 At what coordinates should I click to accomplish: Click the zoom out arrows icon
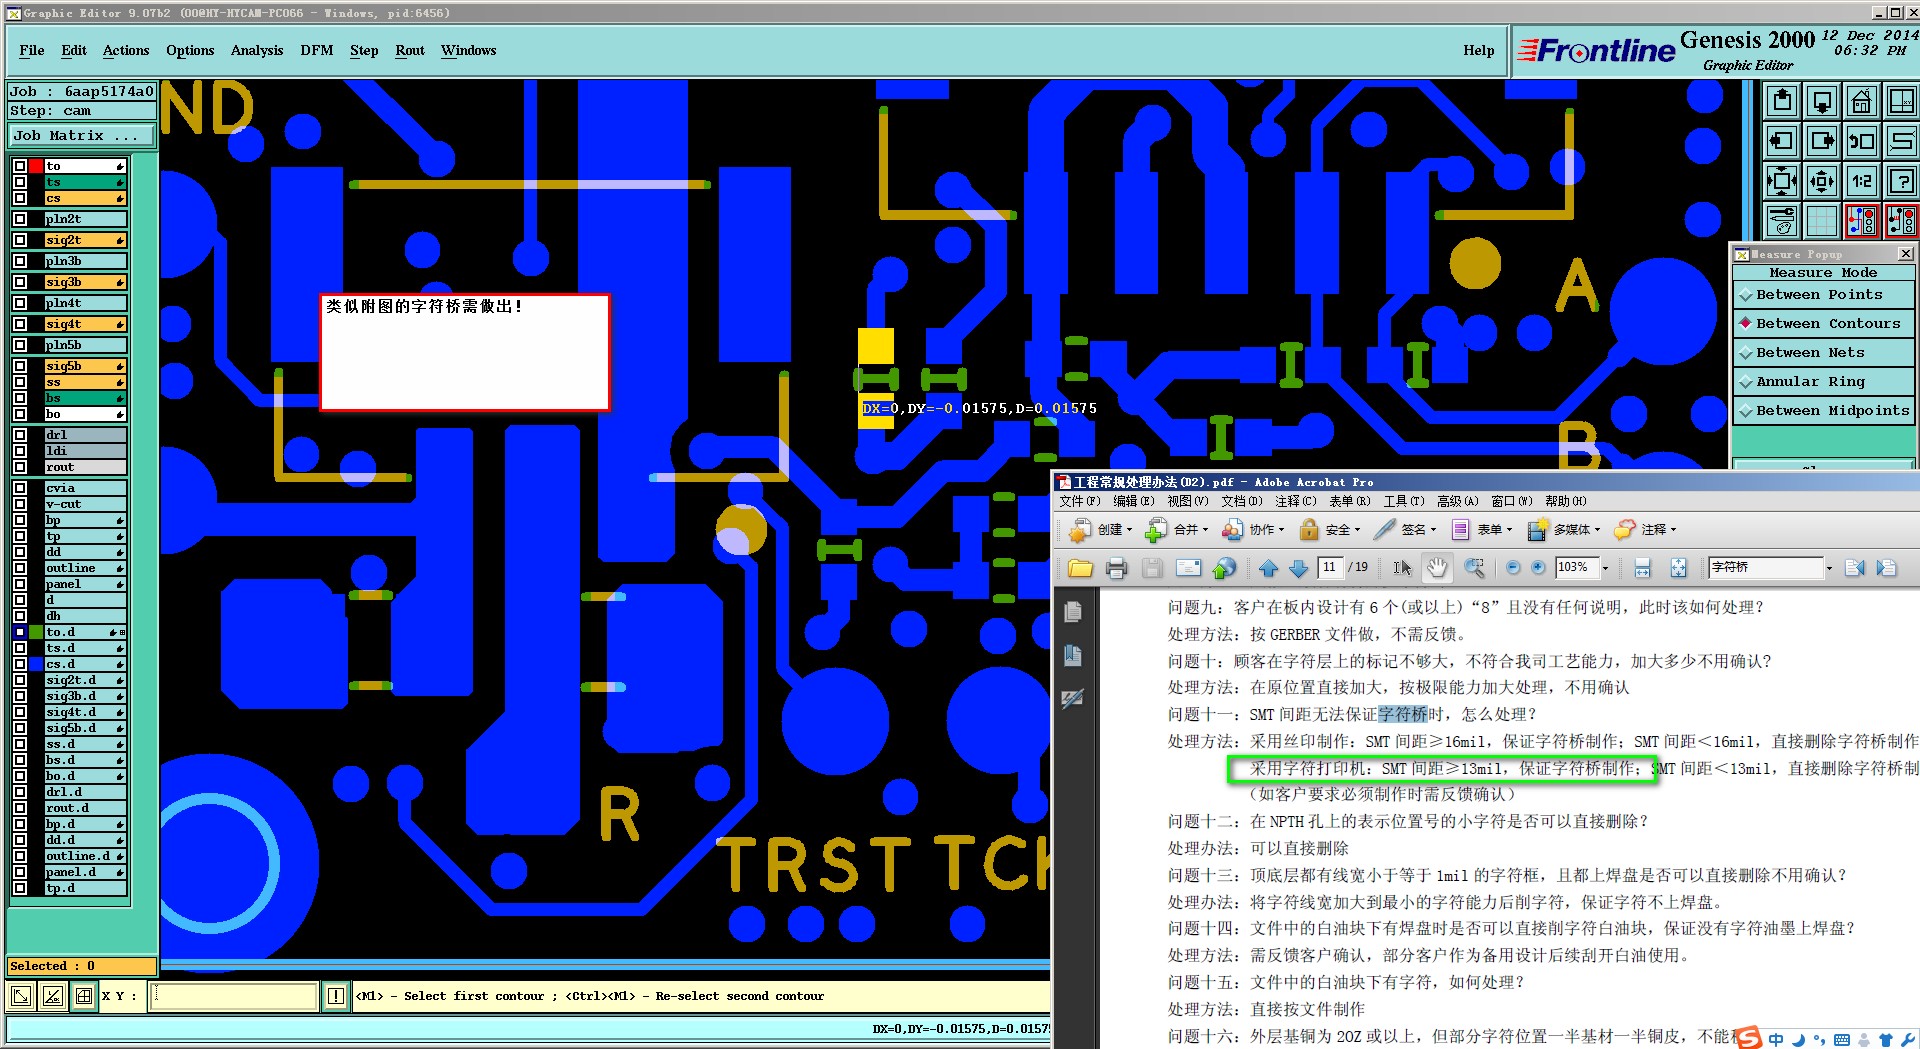1782,181
